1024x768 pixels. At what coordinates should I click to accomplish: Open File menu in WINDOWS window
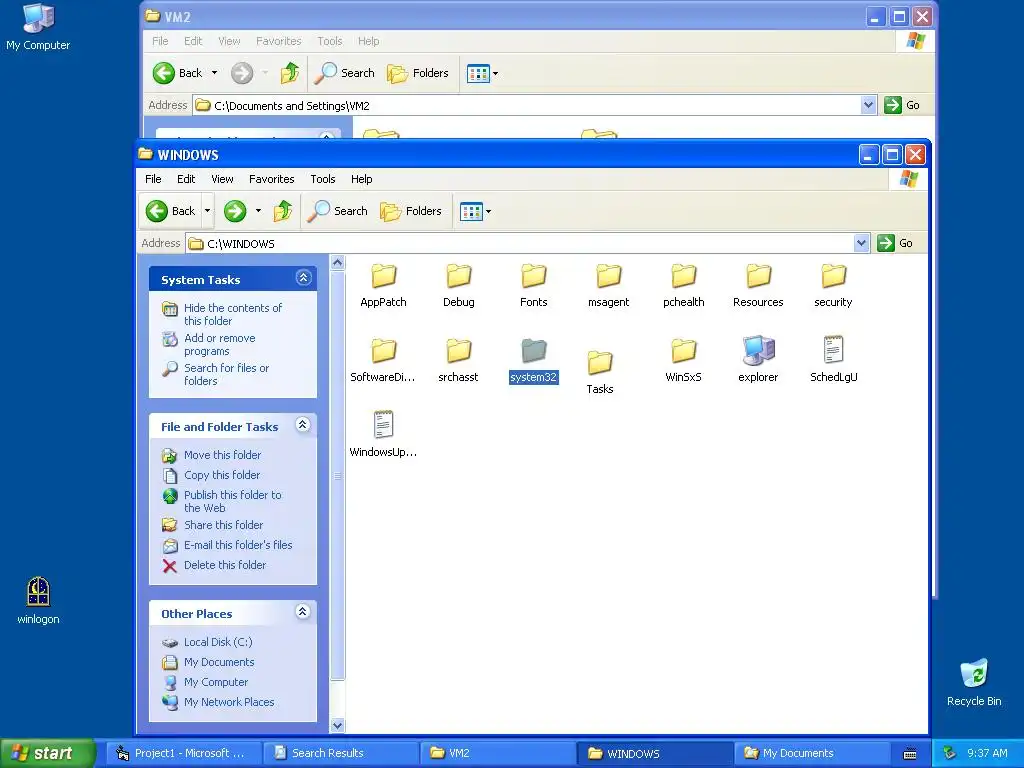(153, 179)
